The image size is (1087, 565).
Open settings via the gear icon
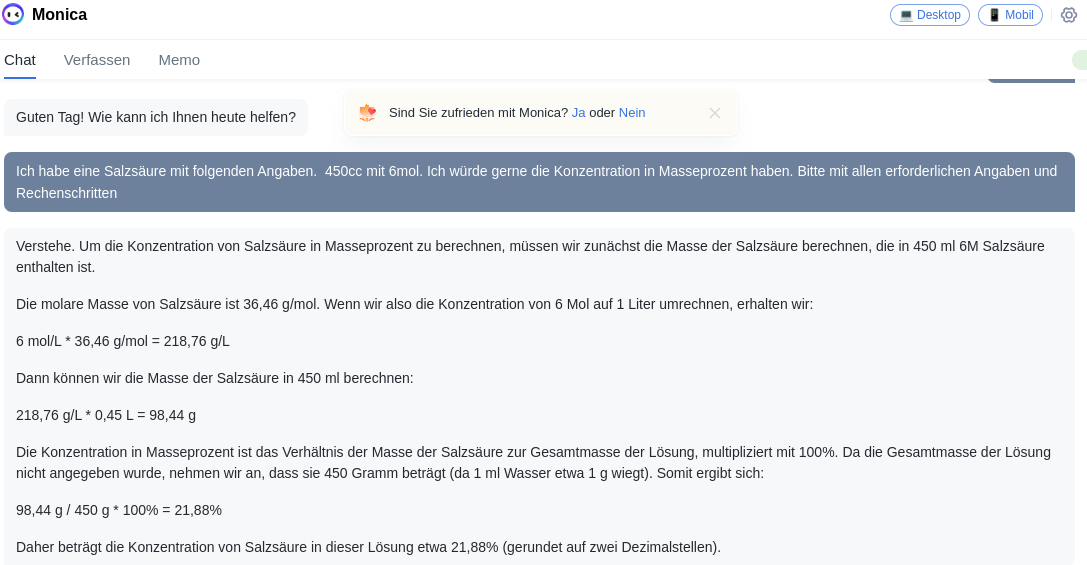(x=1069, y=15)
